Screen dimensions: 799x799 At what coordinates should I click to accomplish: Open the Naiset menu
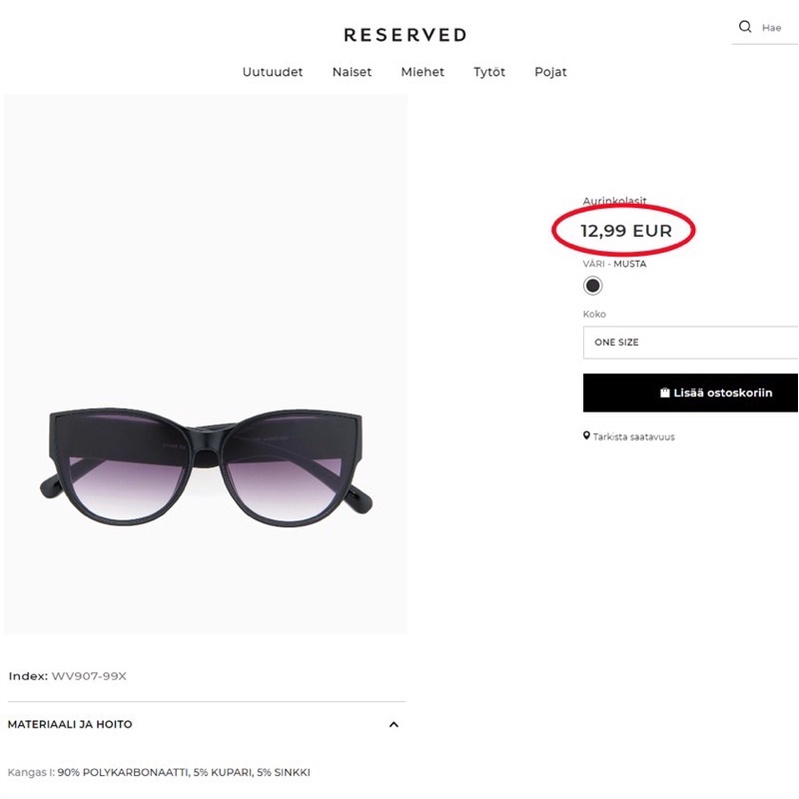pos(352,72)
